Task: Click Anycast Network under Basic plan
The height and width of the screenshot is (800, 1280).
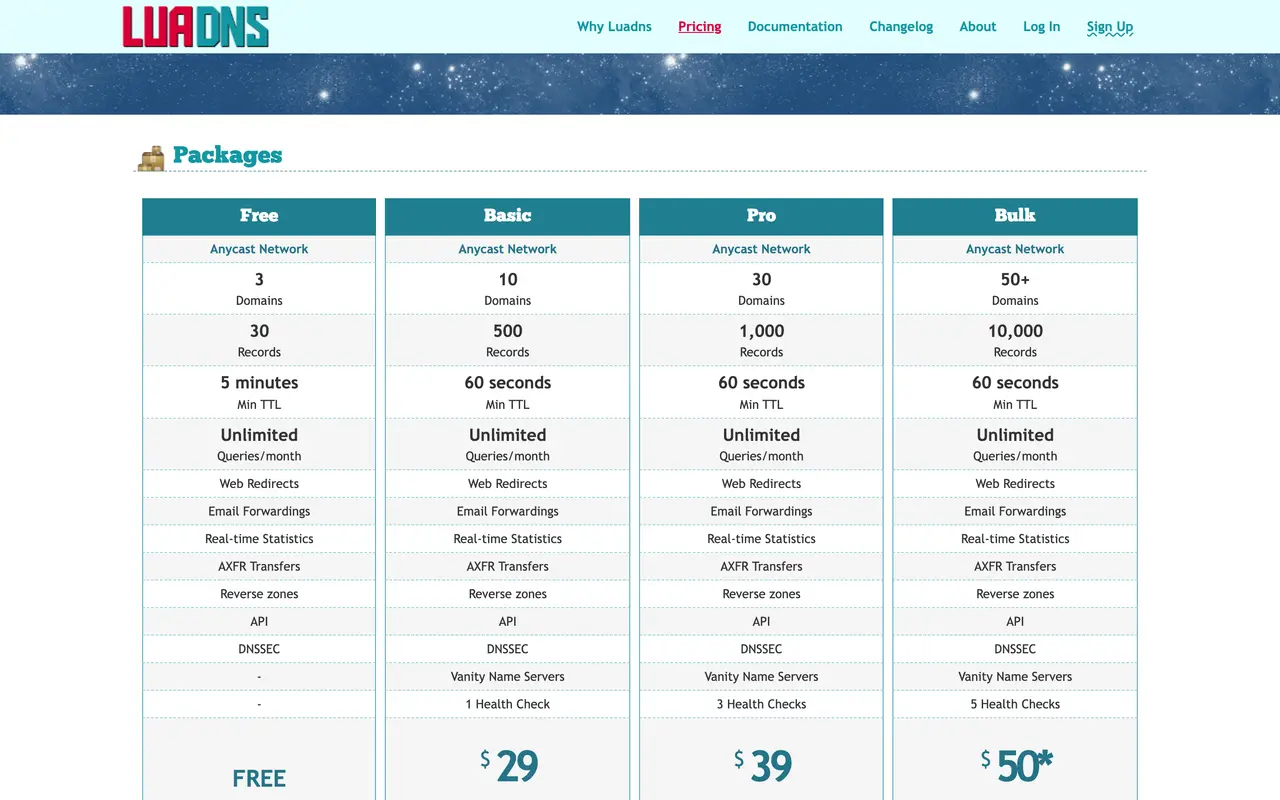Action: point(508,249)
